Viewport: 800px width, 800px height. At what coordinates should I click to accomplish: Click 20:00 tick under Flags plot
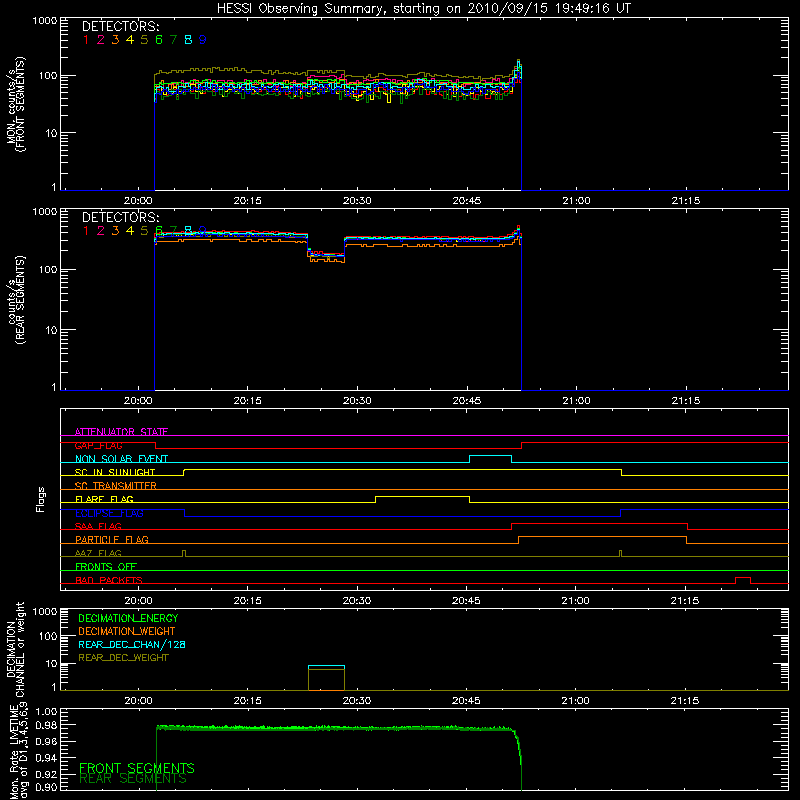138,601
